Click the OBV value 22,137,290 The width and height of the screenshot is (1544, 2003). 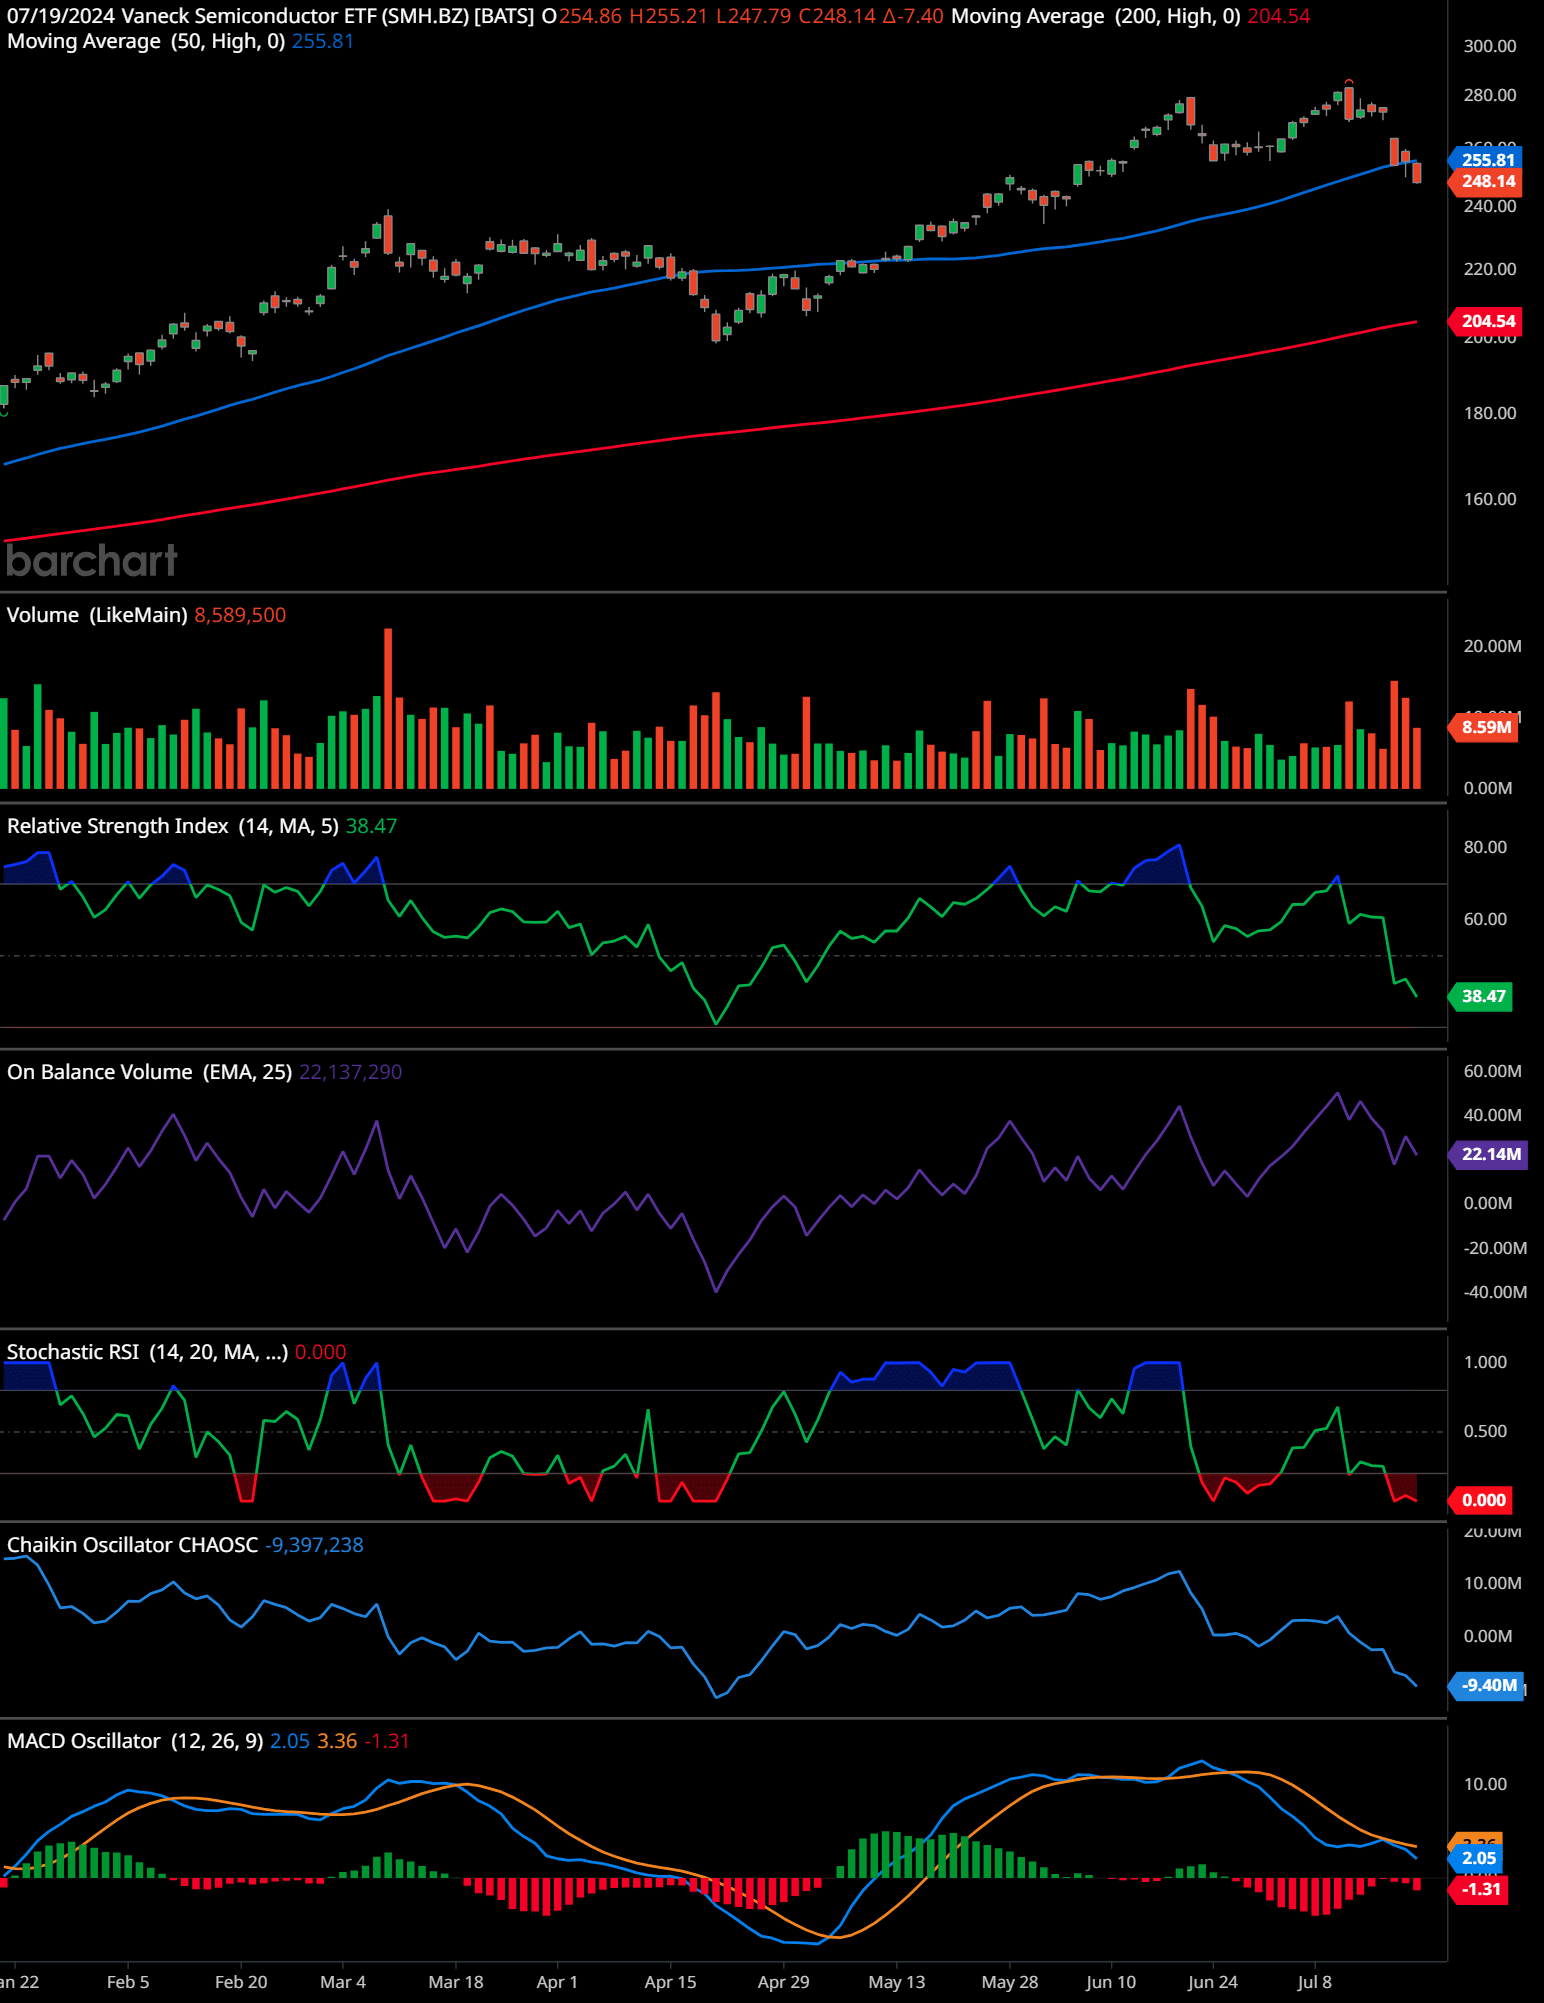350,1072
